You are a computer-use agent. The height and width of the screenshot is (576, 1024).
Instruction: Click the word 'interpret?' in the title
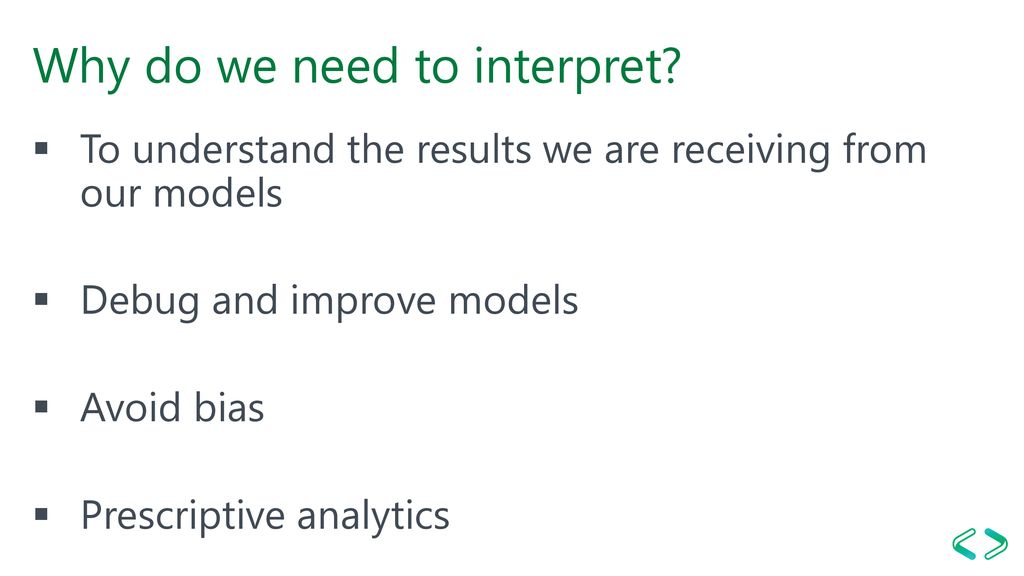(577, 68)
